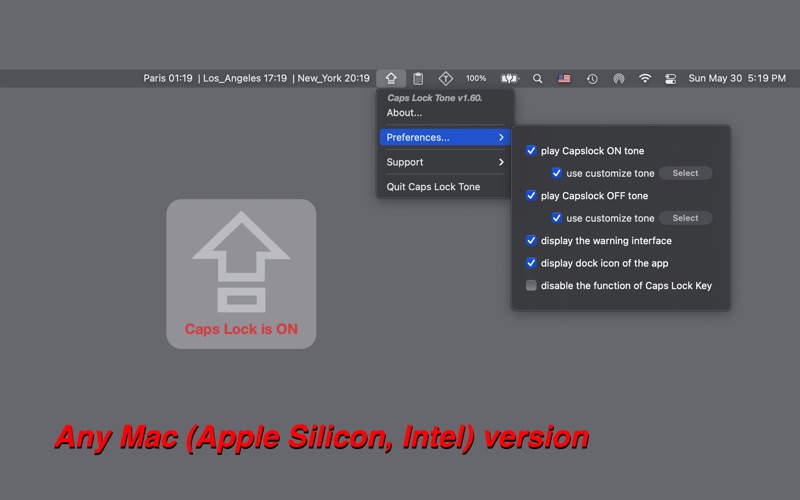Open the Support submenu item
This screenshot has width=800, height=500.
click(444, 162)
